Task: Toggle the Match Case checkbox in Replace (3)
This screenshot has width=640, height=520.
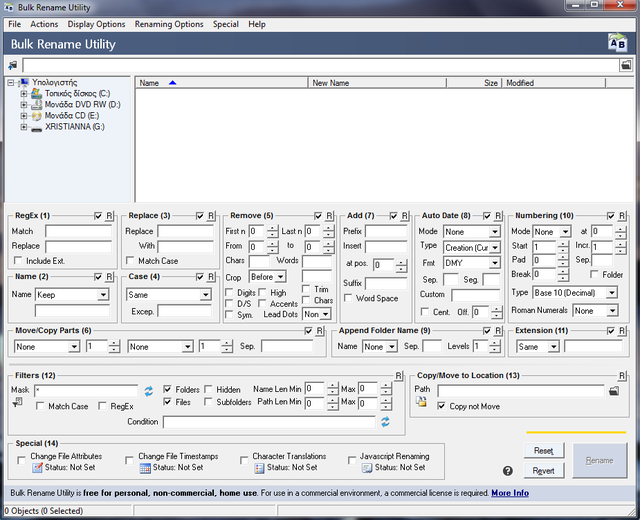Action: coord(130,260)
